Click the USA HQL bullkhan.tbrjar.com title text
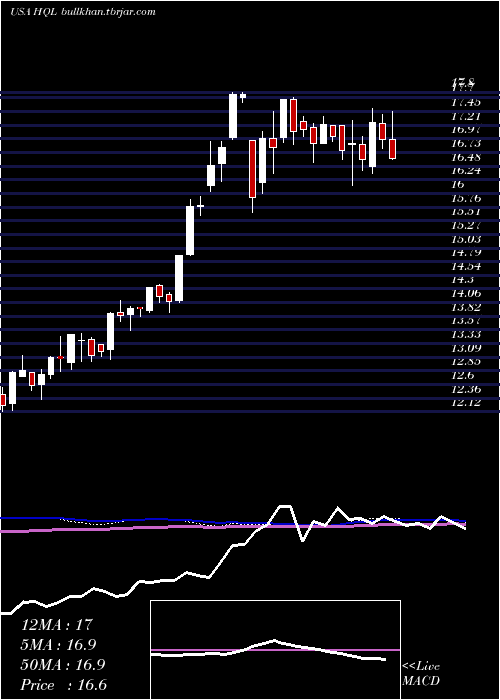Screen dimensions: 500x700 pos(83,12)
